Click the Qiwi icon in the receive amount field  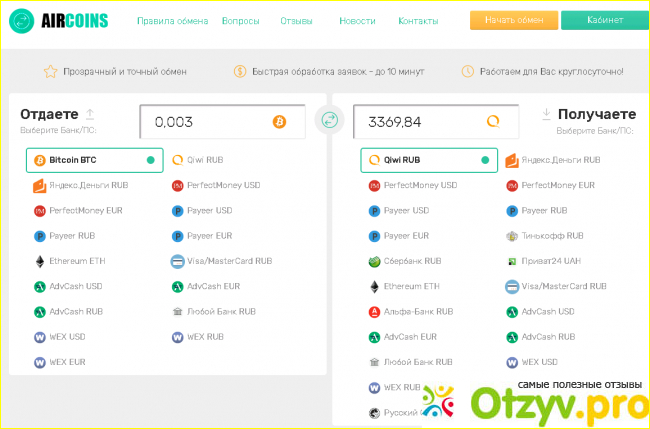pos(493,122)
